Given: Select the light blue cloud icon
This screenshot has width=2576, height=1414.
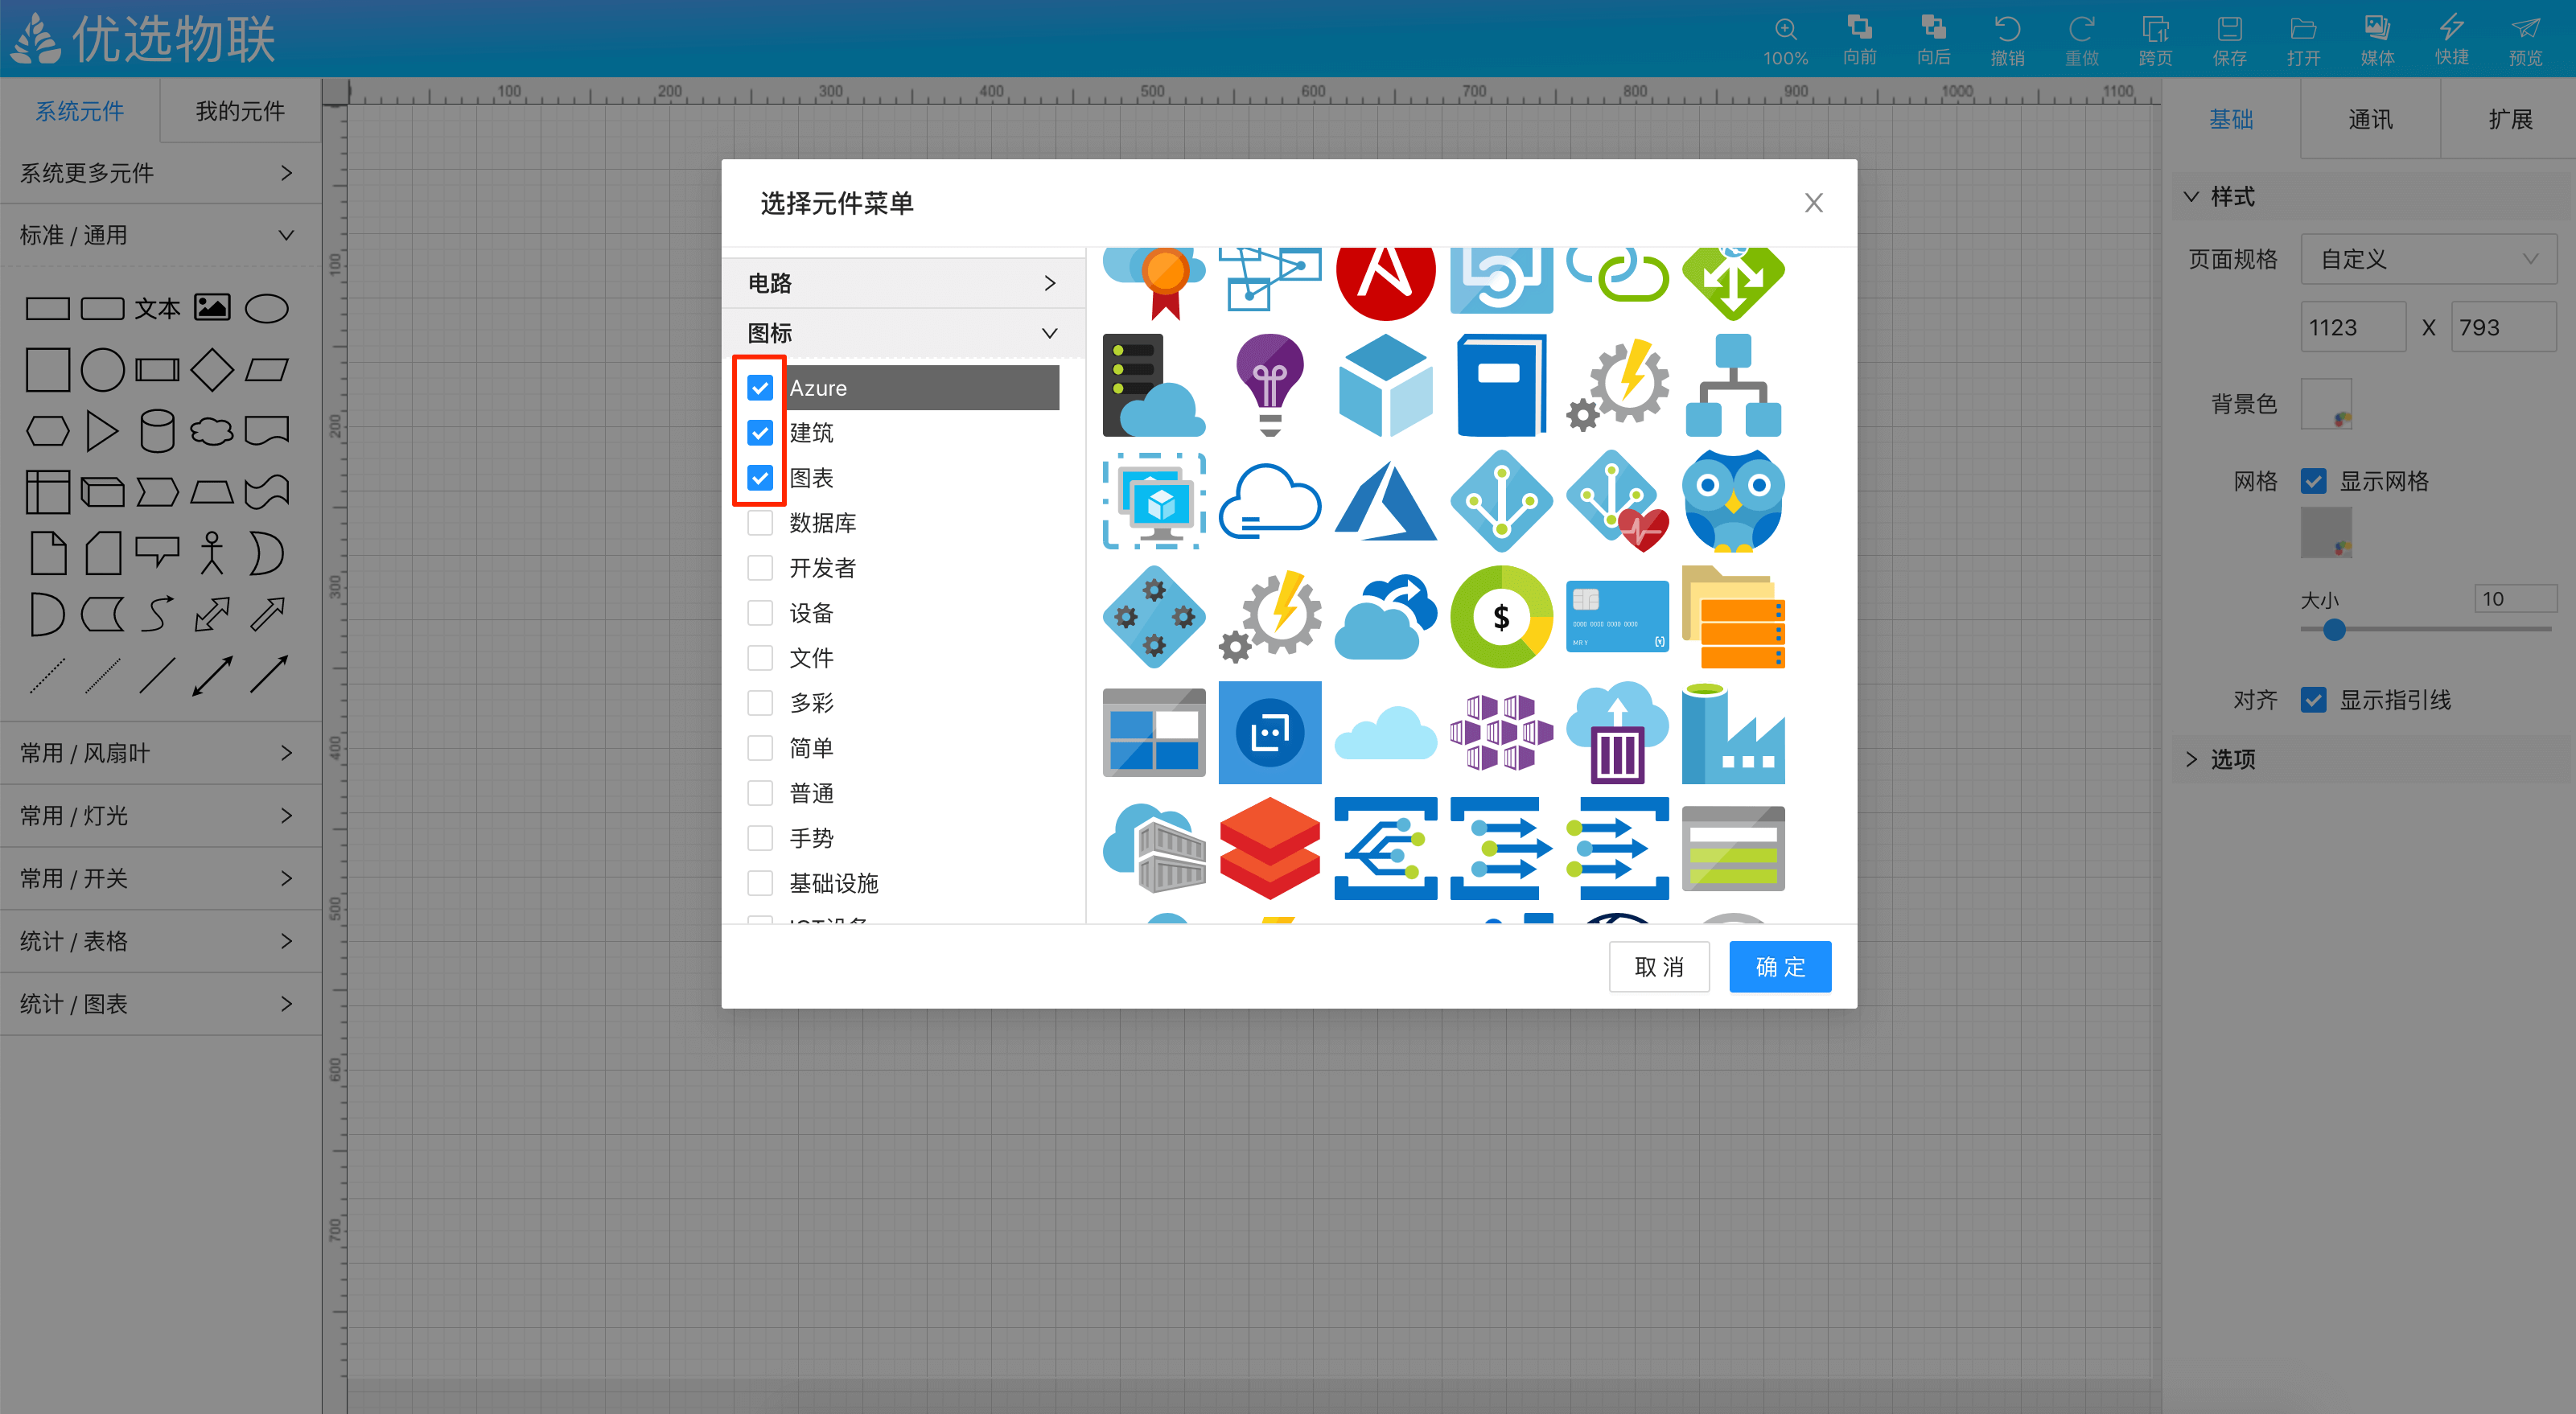Looking at the screenshot, I should pyautogui.click(x=1385, y=733).
